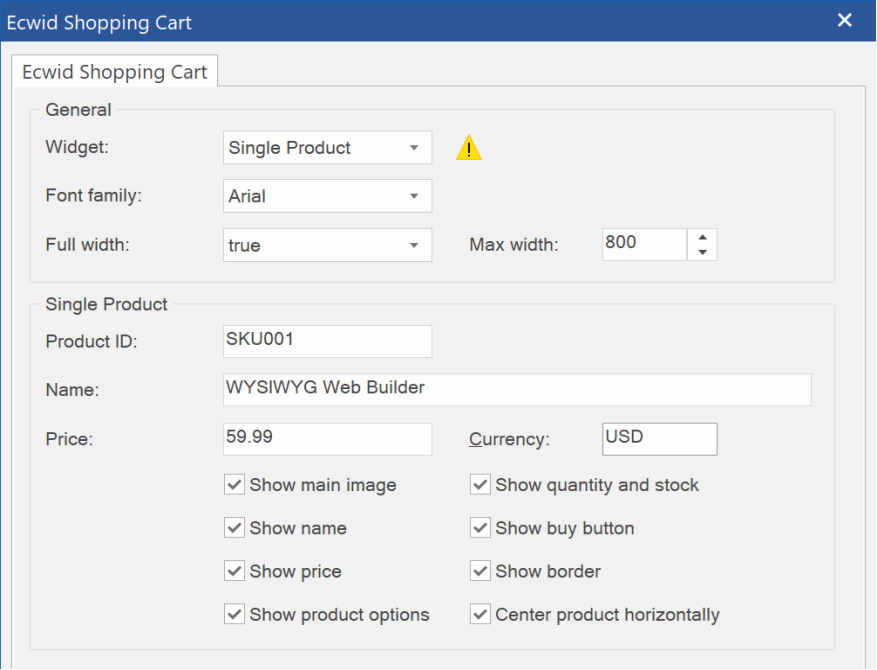This screenshot has width=877, height=670.
Task: Click the Max width value field
Action: point(643,244)
